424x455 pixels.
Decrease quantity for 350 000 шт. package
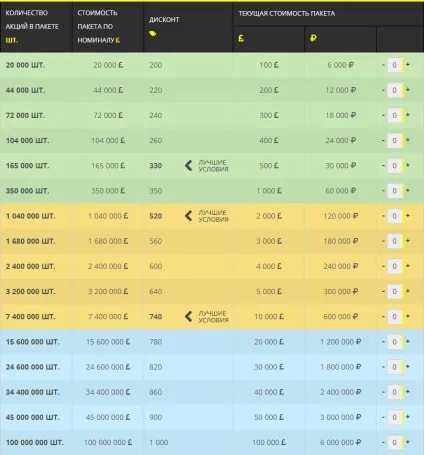(383, 191)
